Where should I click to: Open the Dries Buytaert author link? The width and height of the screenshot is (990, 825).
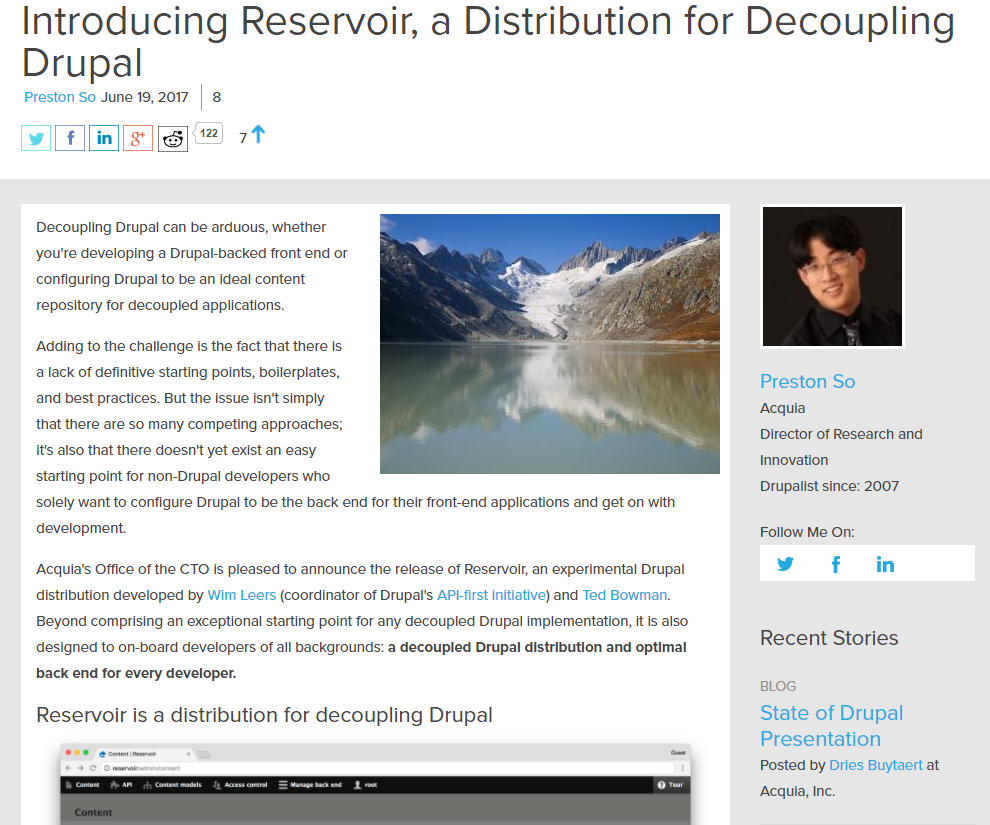tap(876, 765)
